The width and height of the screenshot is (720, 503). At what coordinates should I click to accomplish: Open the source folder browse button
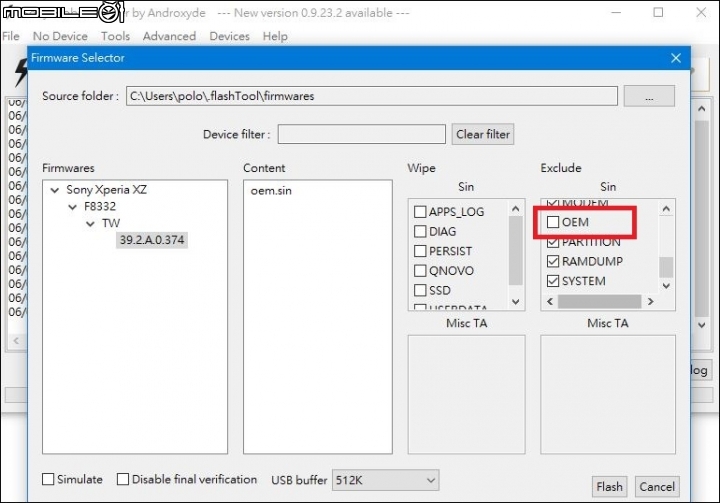[649, 96]
